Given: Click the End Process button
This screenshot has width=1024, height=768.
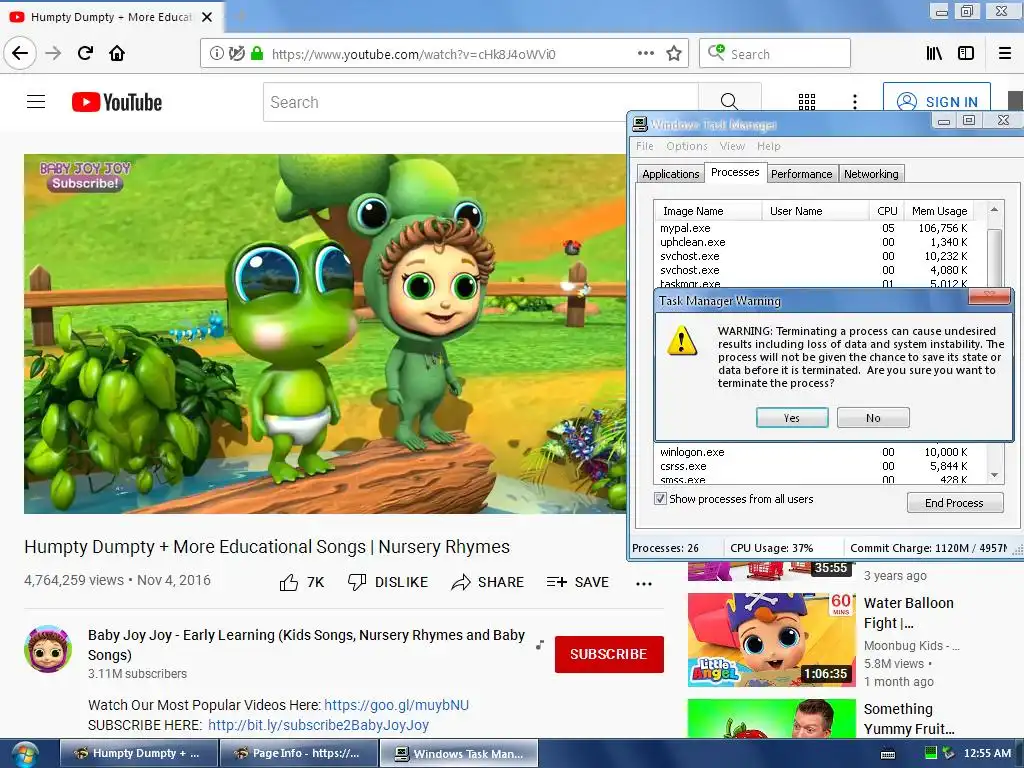Looking at the screenshot, I should 954,503.
